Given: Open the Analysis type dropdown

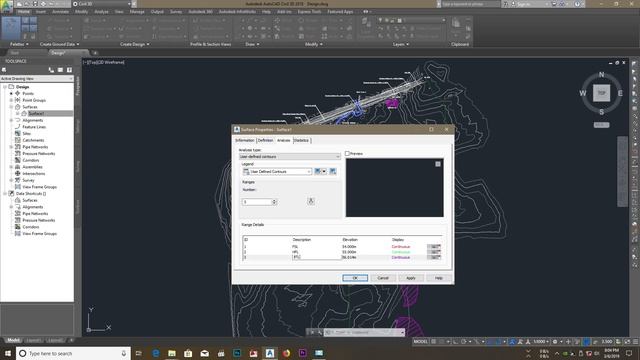Looking at the screenshot, I should coord(289,157).
